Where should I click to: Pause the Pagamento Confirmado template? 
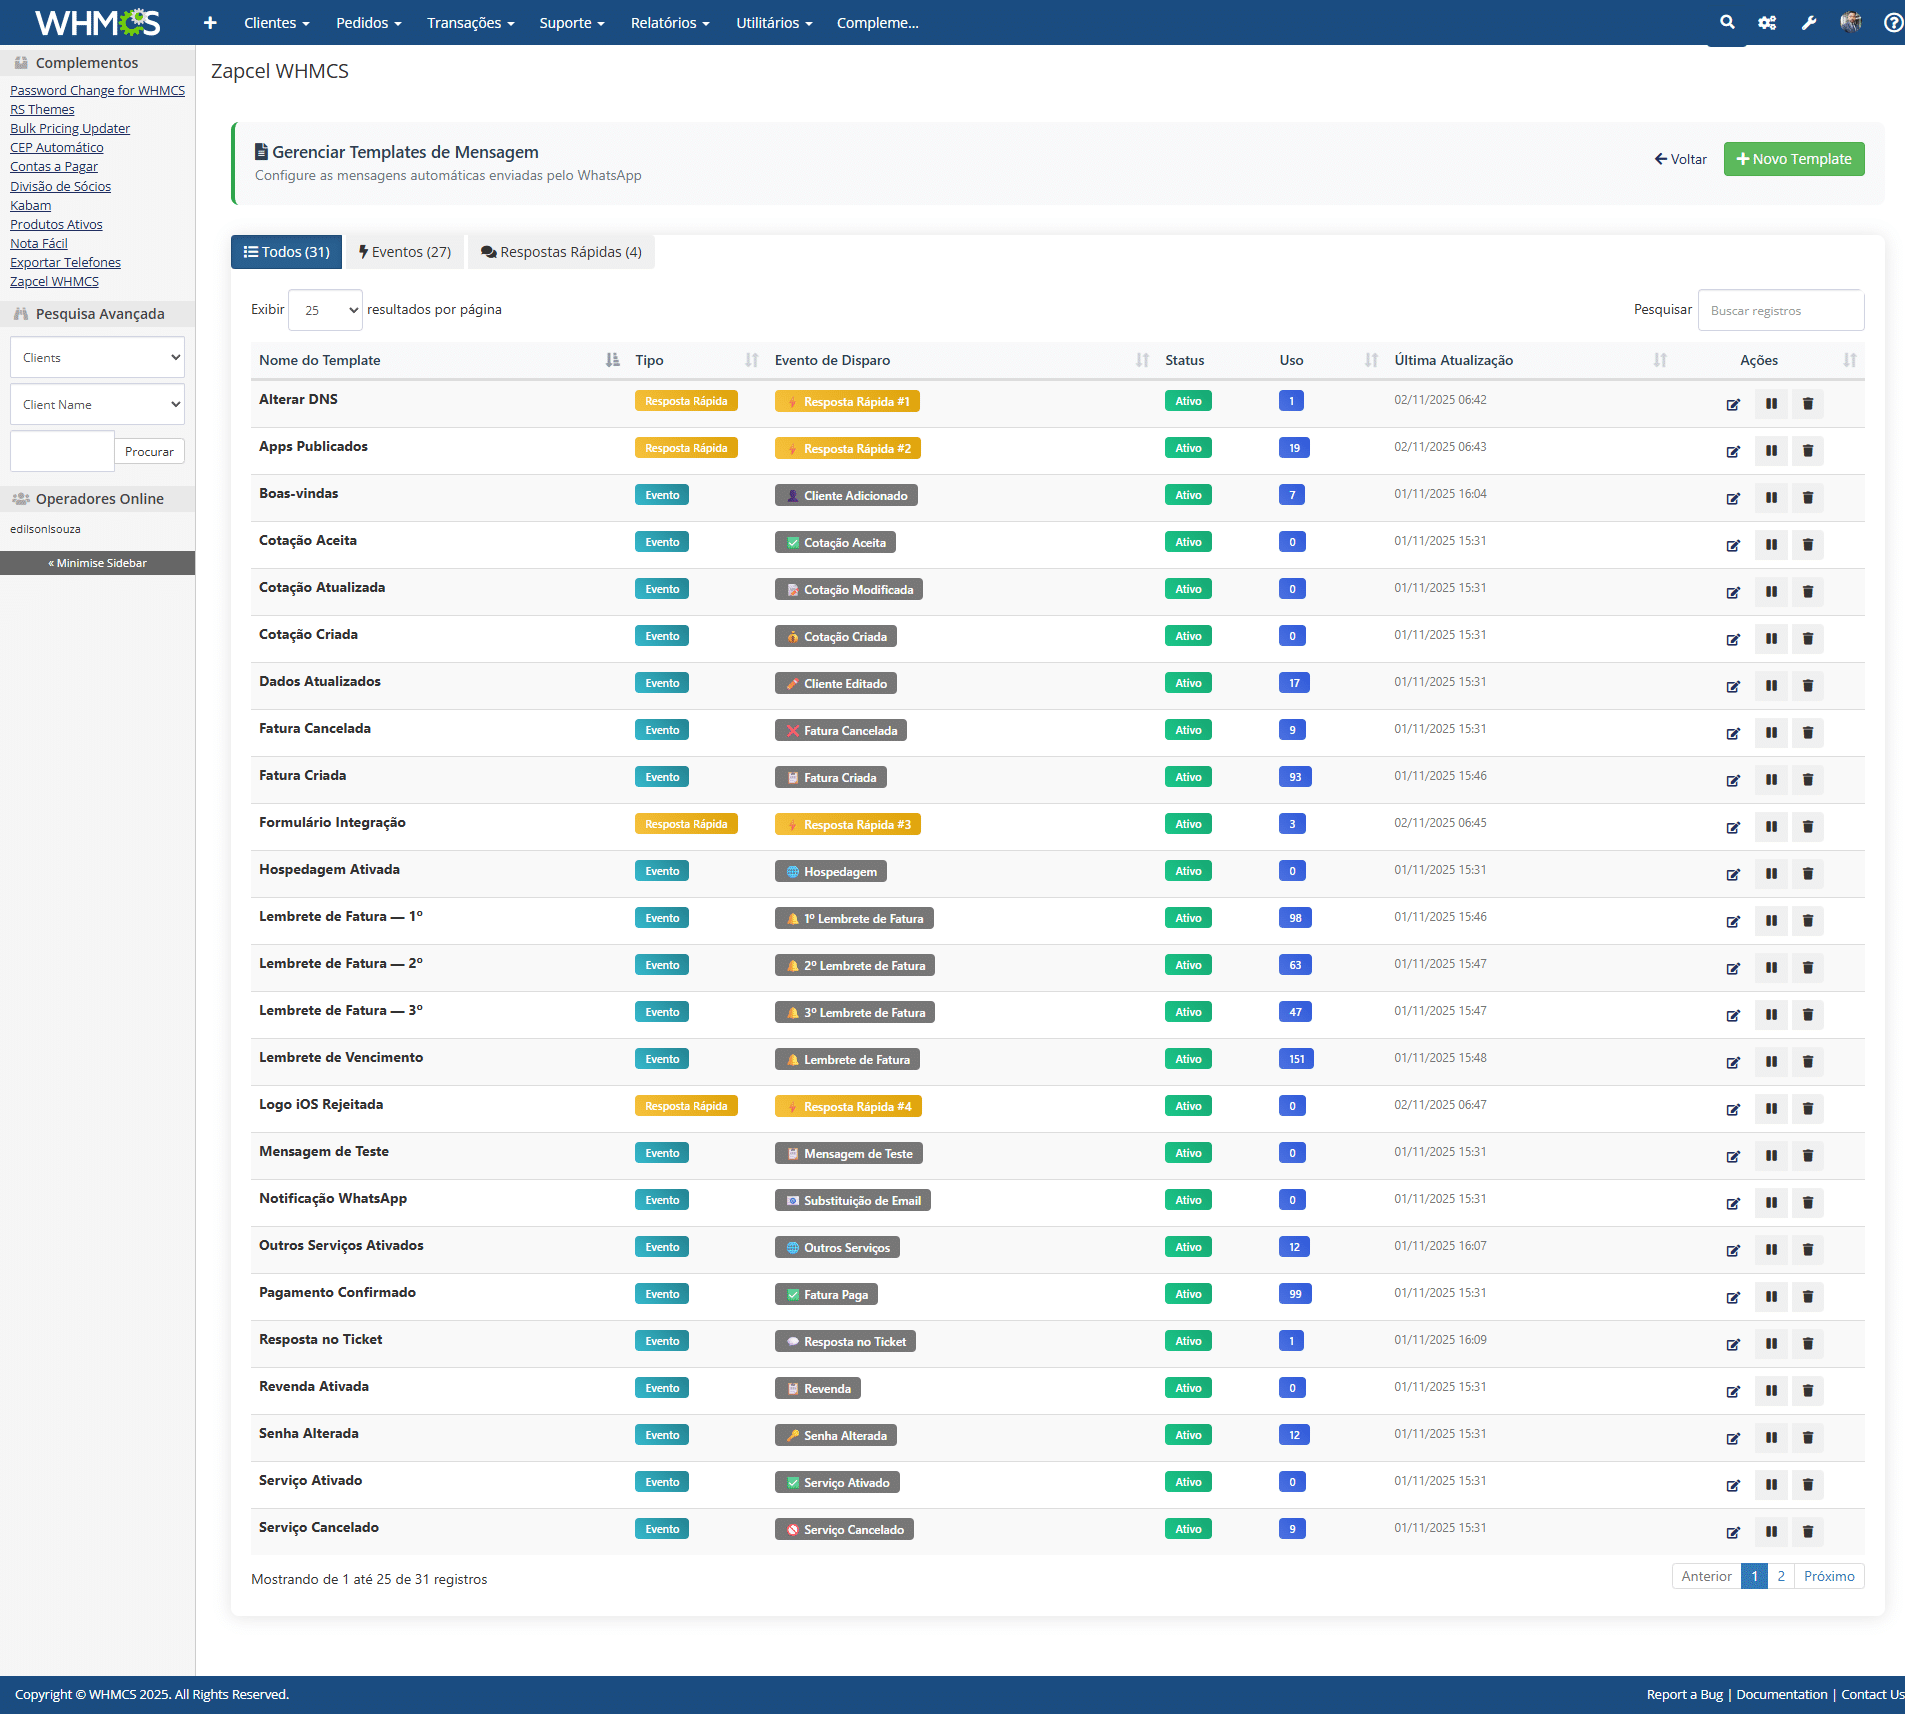click(1771, 1297)
